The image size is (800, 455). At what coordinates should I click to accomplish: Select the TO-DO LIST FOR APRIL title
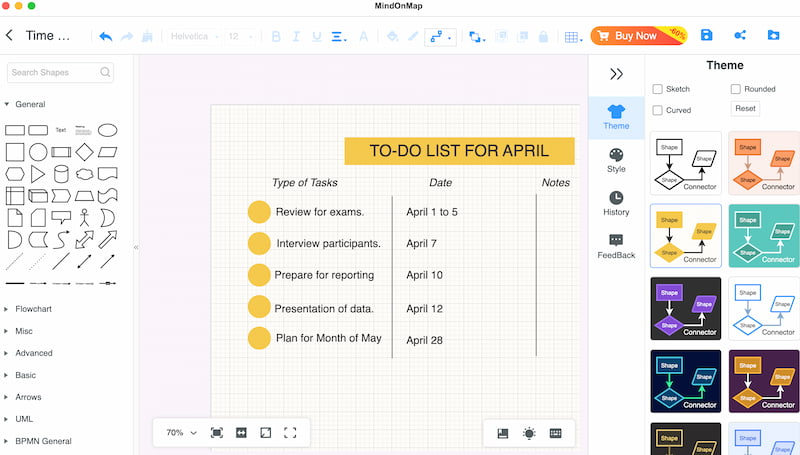[459, 151]
